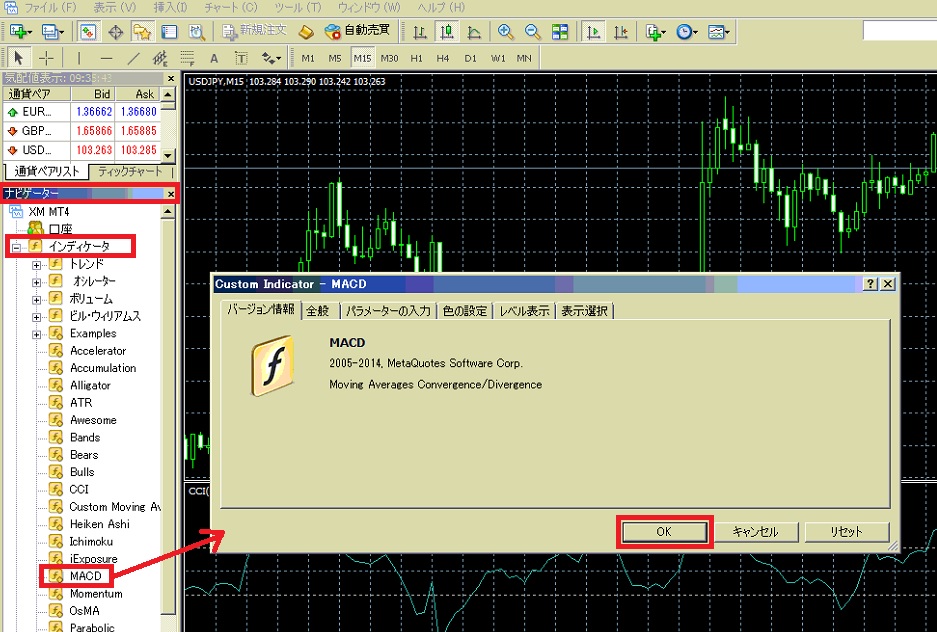This screenshot has width=937, height=632.
Task: Tile the chart windows
Action: tap(560, 32)
